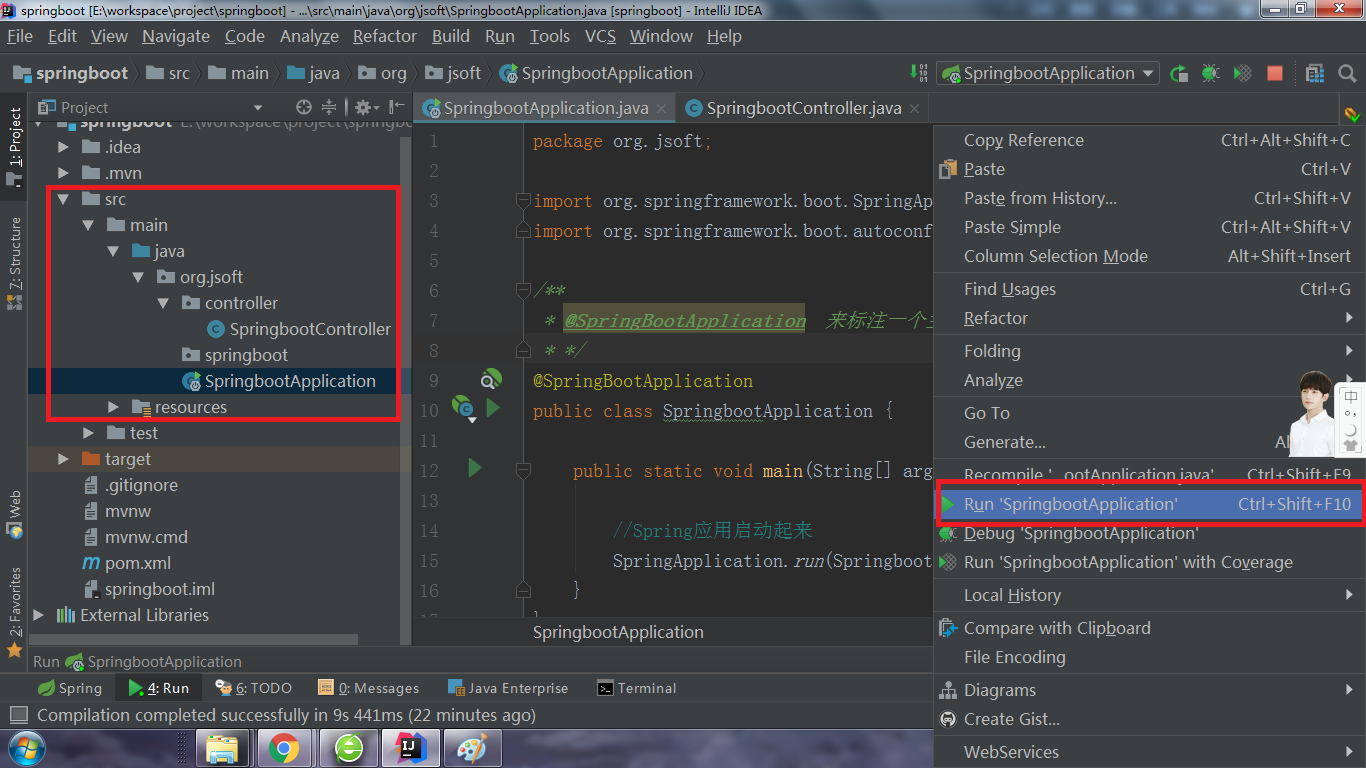
Task: Click the Hide Project panel arrow icon
Action: (x=397, y=107)
